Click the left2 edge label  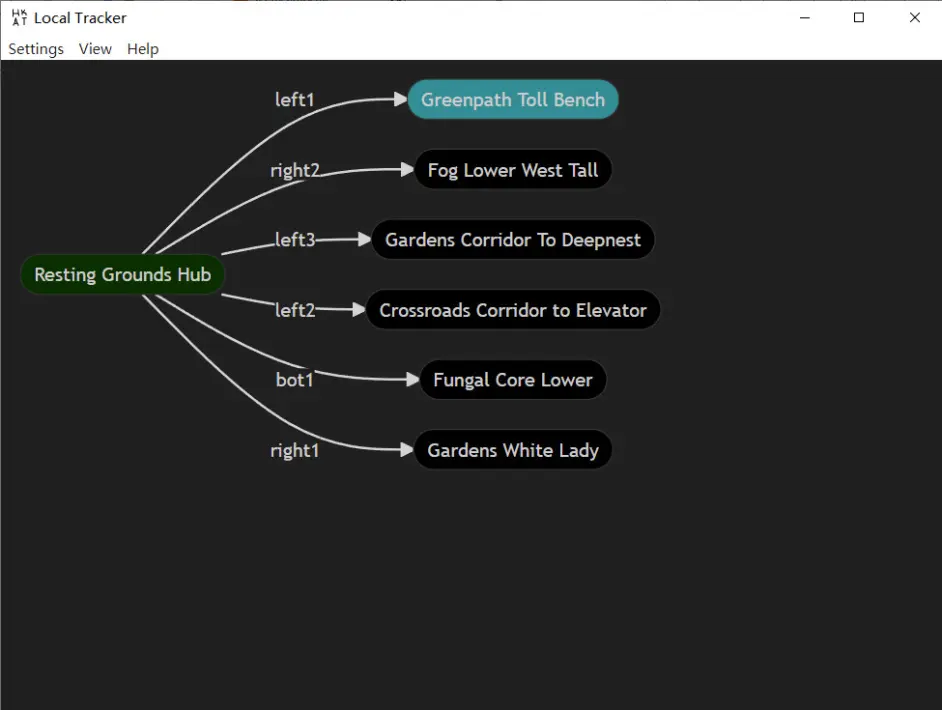point(295,310)
